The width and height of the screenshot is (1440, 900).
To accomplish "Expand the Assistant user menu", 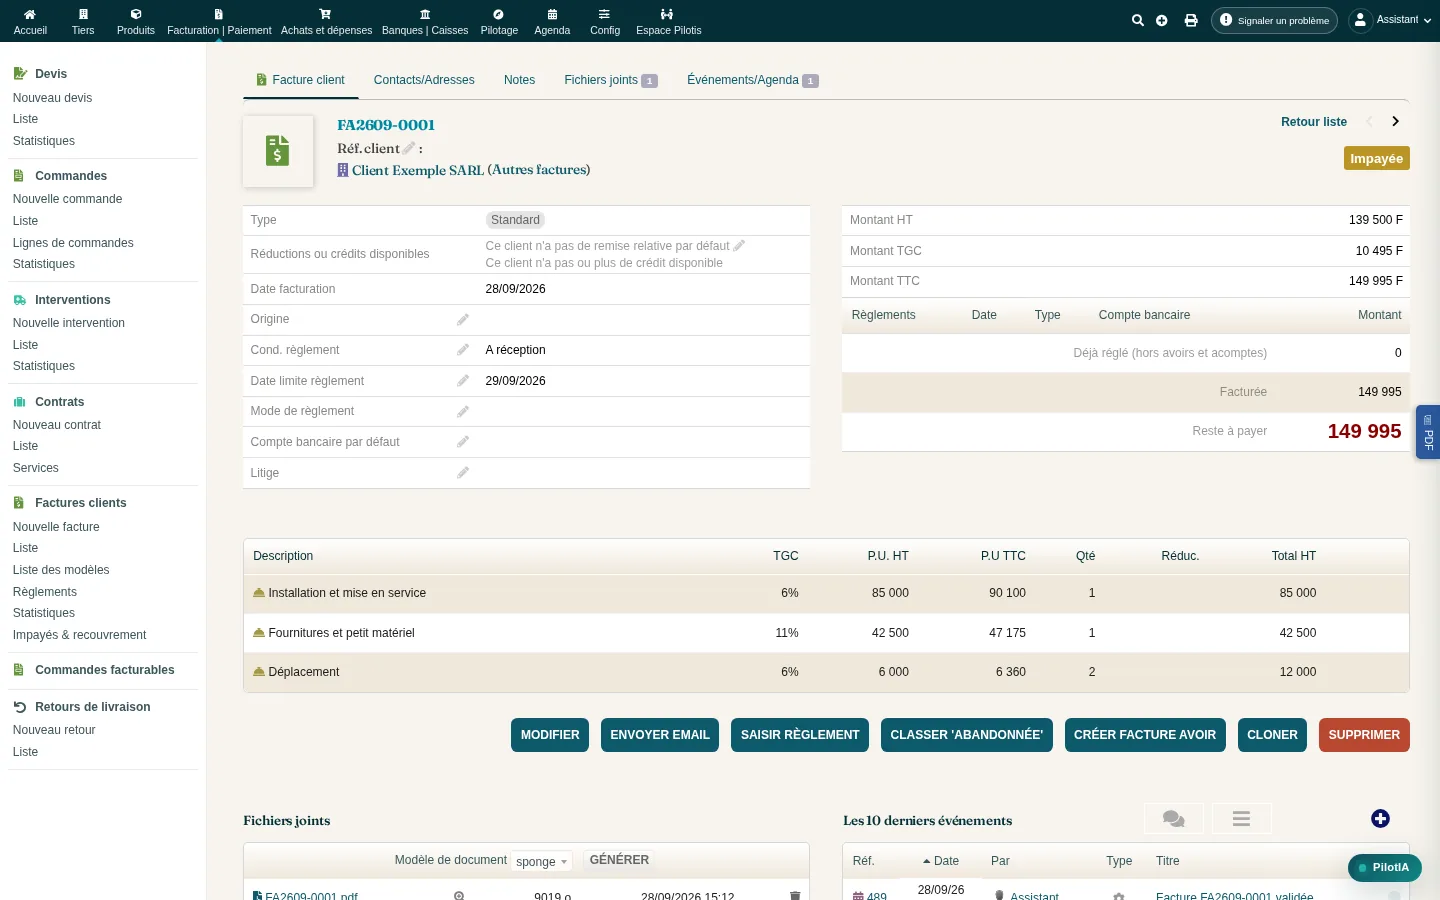I will coord(1390,20).
